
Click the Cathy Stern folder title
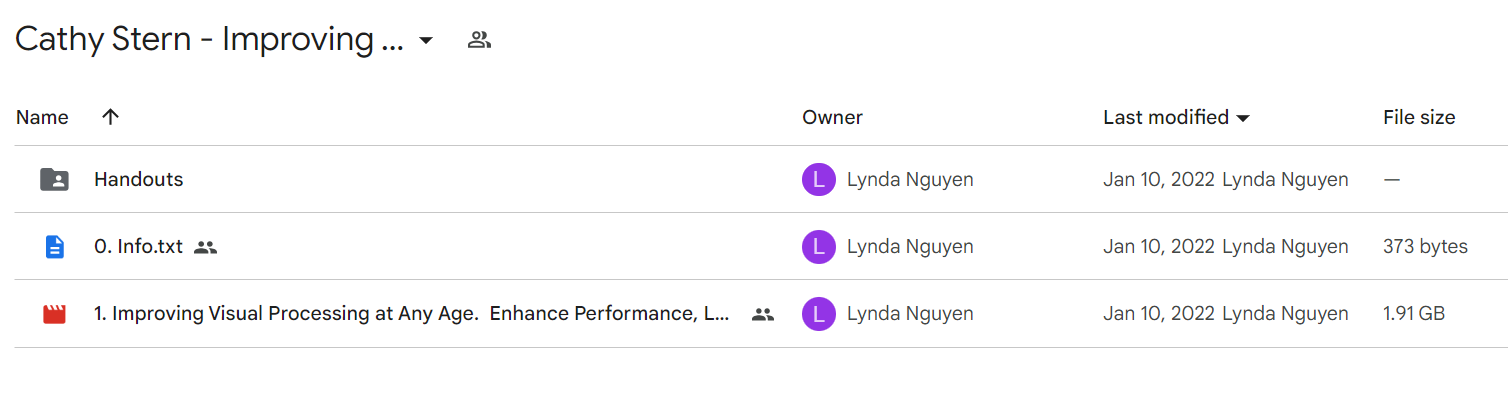(209, 40)
